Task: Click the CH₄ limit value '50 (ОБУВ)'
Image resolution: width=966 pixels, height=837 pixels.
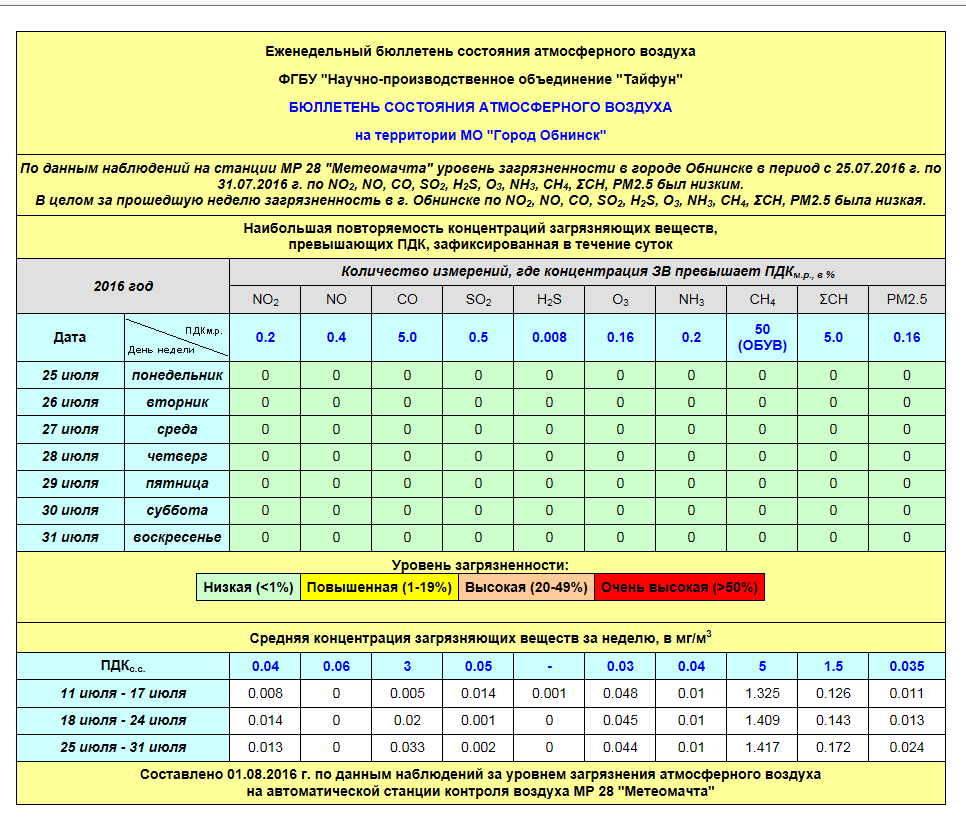Action: 763,337
